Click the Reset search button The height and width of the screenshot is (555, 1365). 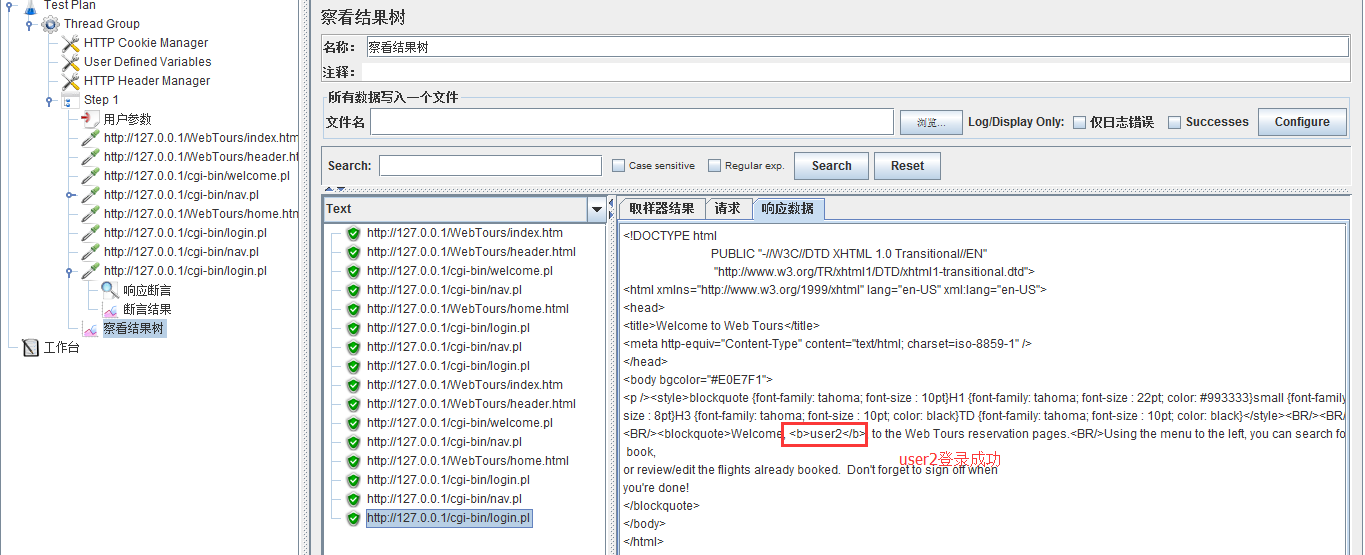(907, 166)
